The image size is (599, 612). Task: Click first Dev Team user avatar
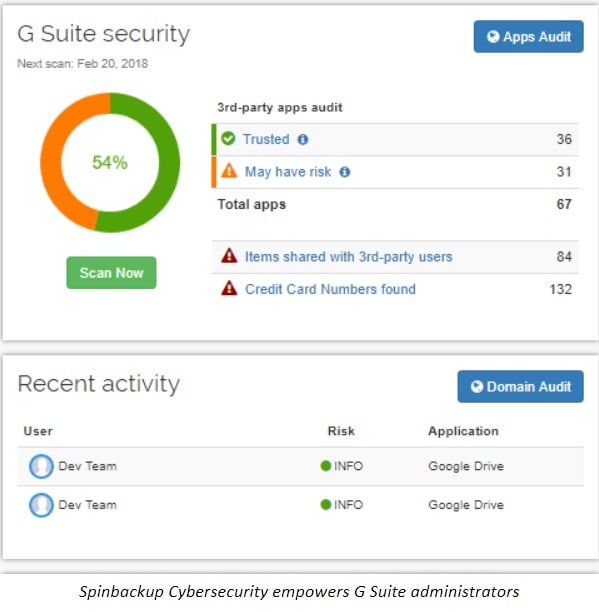[x=41, y=466]
